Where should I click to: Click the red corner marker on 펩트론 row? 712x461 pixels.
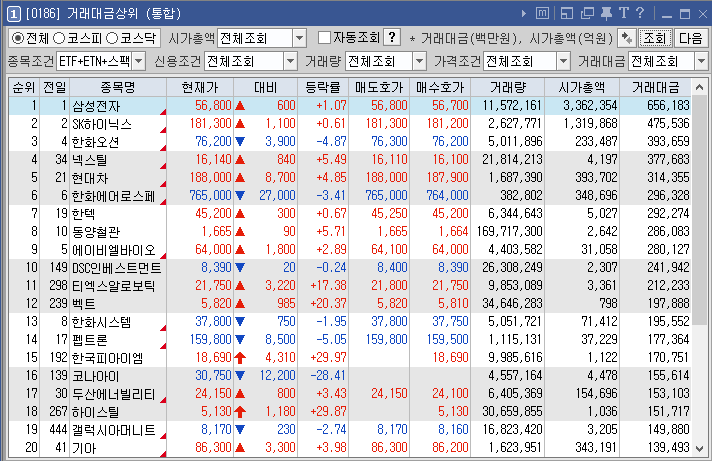tap(163, 346)
